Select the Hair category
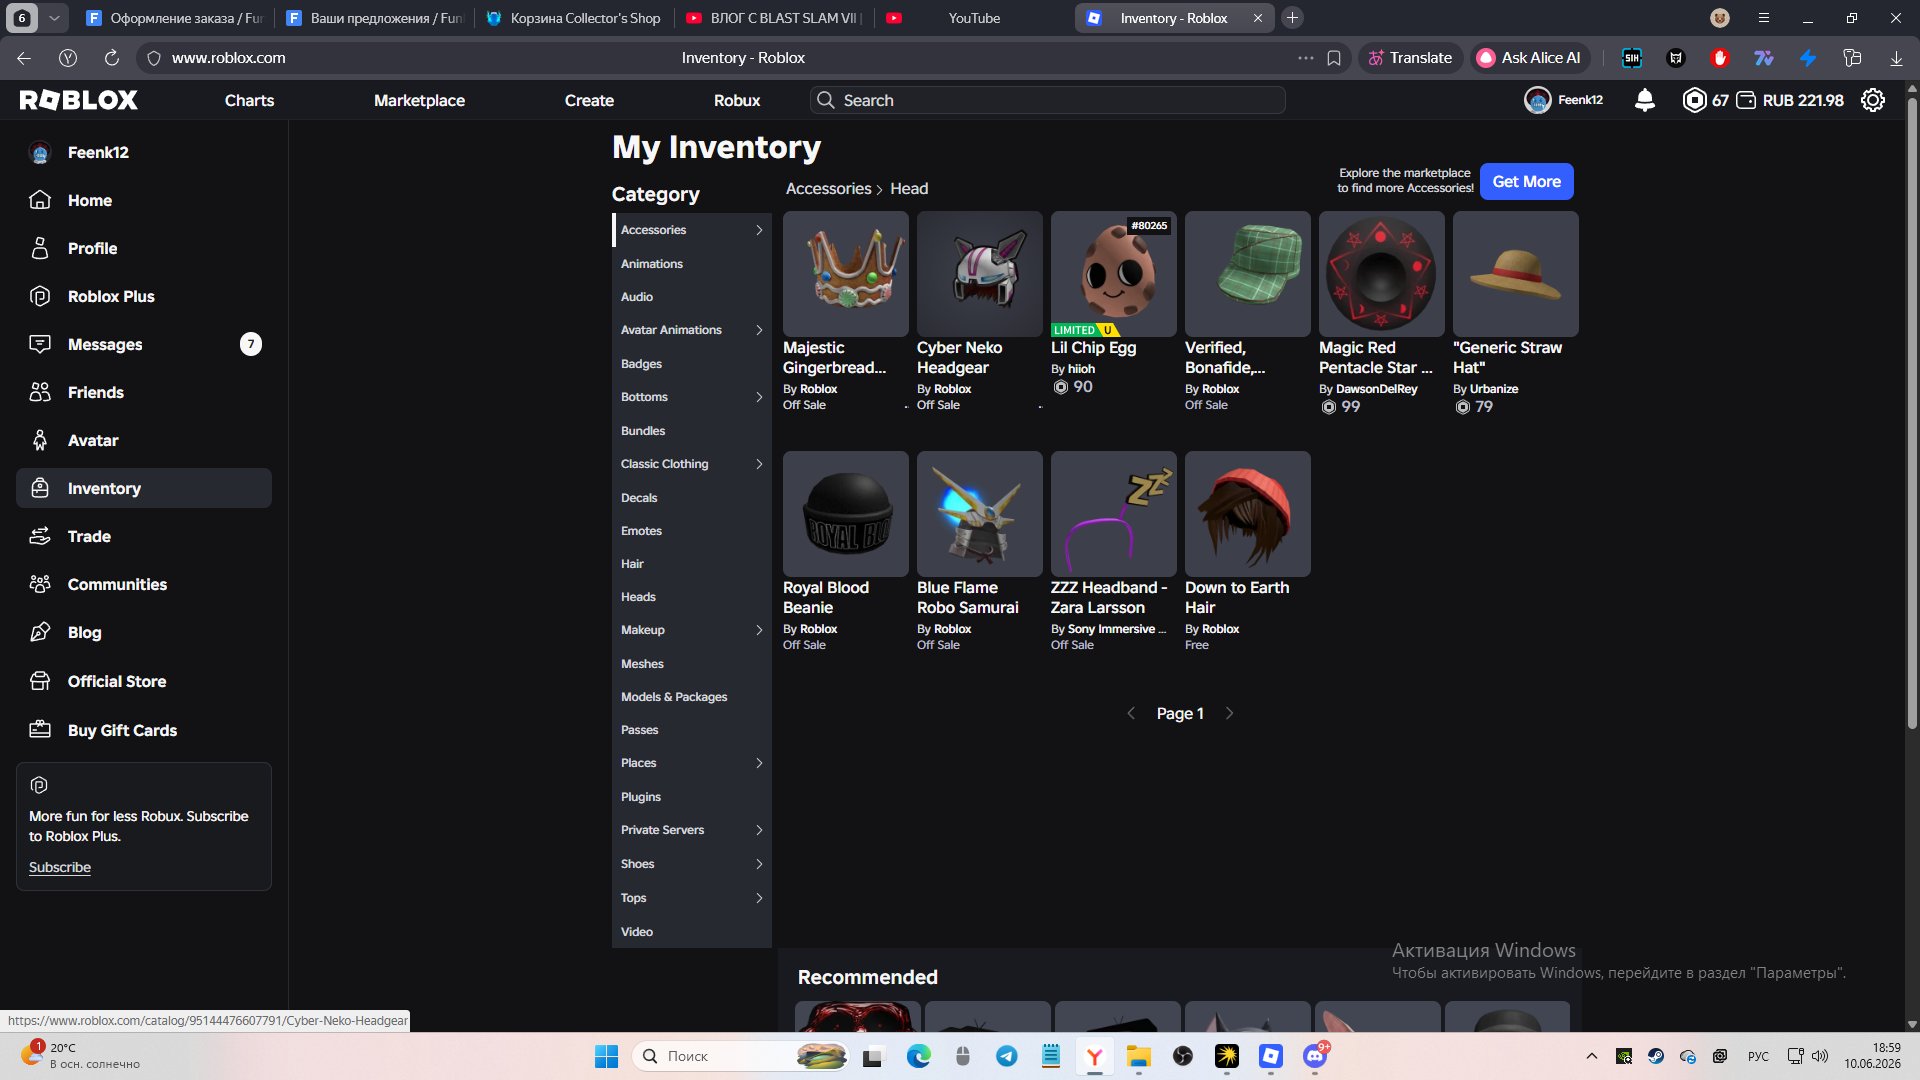The width and height of the screenshot is (1920, 1080). click(692, 564)
